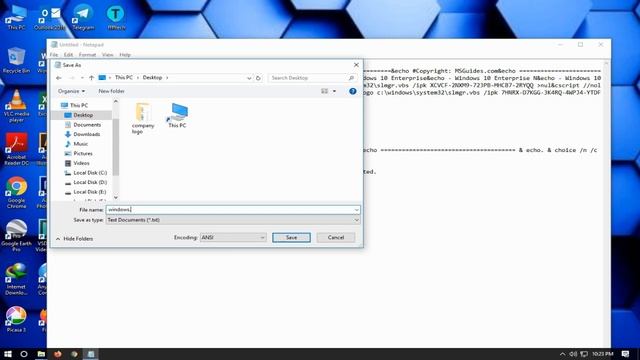
Task: Open Acrobat Reader DC shortcut
Action: click(x=16, y=149)
